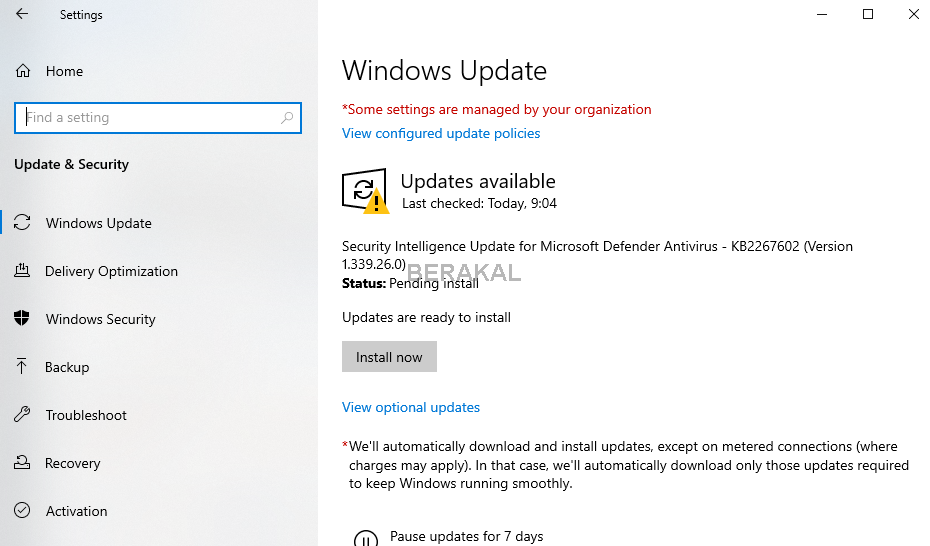Screen dimensions: 930x546
Task: Click the search magnifier in Find a setting
Action: point(287,117)
